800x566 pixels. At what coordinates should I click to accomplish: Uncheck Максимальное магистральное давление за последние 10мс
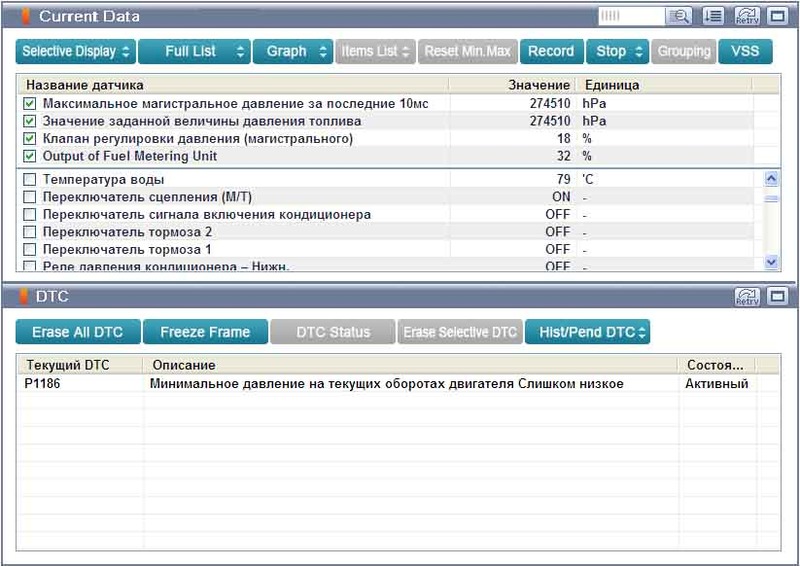pyautogui.click(x=30, y=104)
